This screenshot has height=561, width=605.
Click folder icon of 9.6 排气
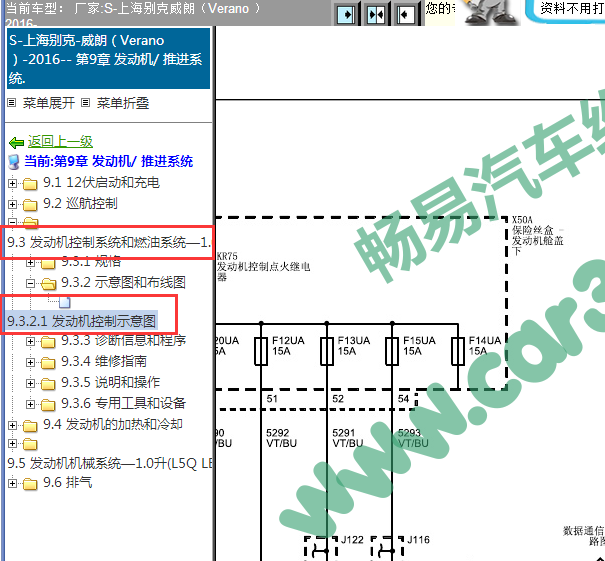[30, 483]
